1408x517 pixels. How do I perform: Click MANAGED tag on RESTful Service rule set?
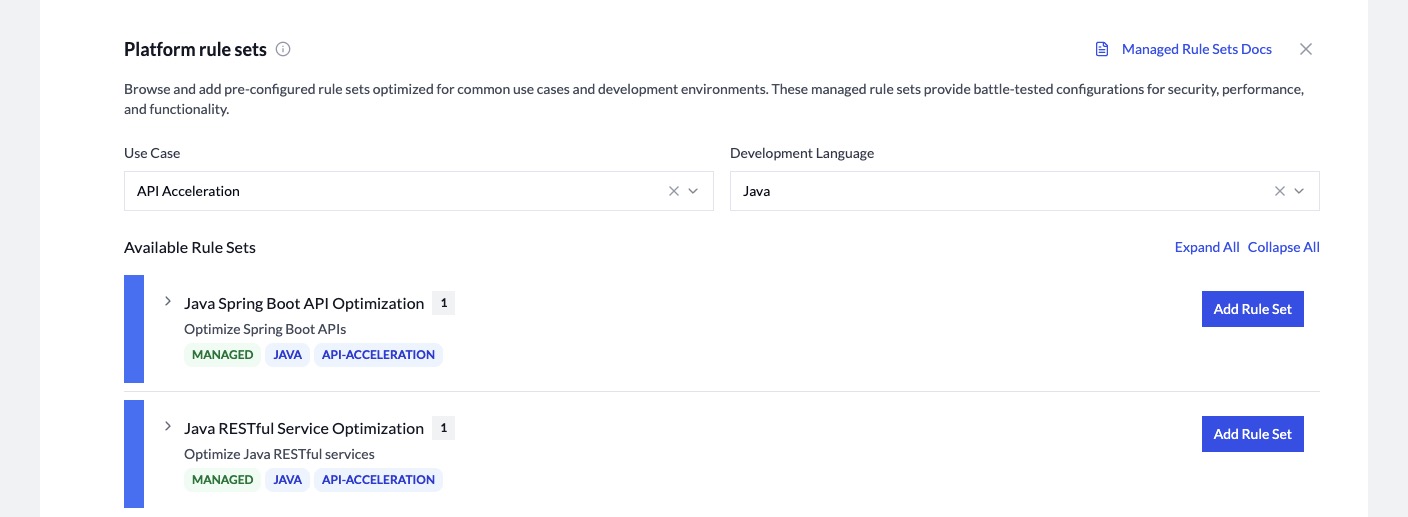(x=222, y=480)
